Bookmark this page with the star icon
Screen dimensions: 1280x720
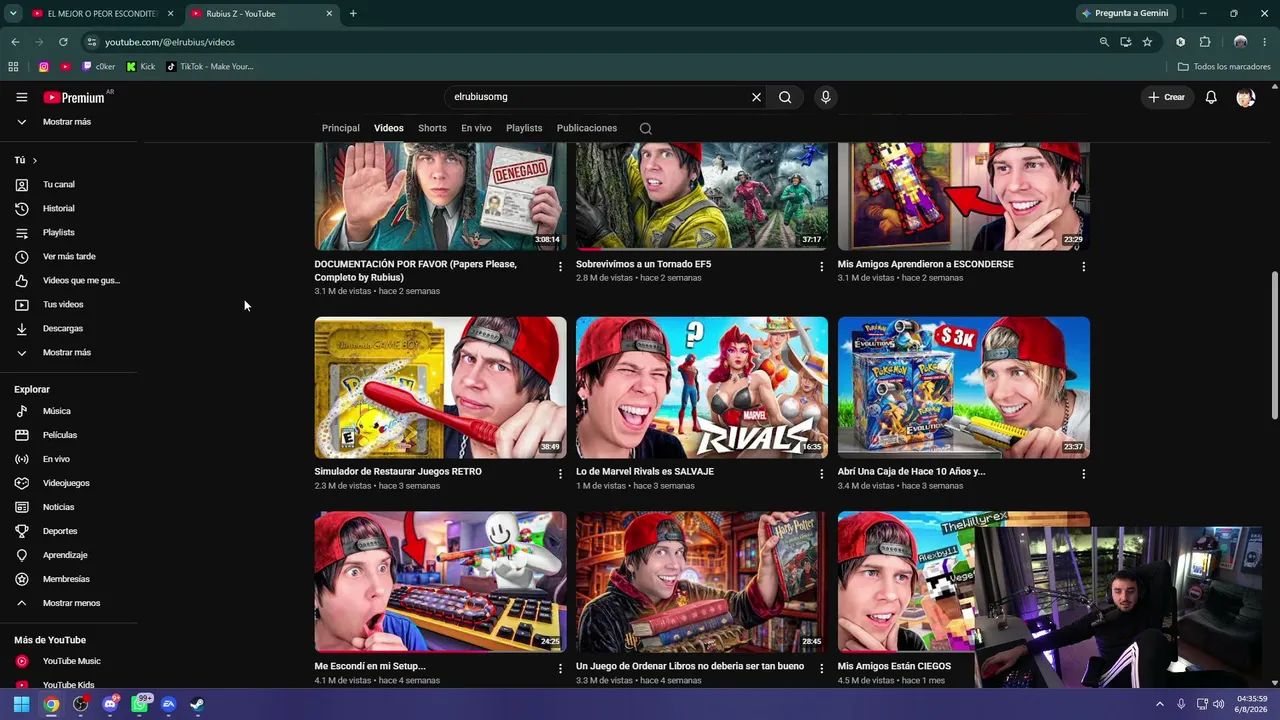(1147, 42)
